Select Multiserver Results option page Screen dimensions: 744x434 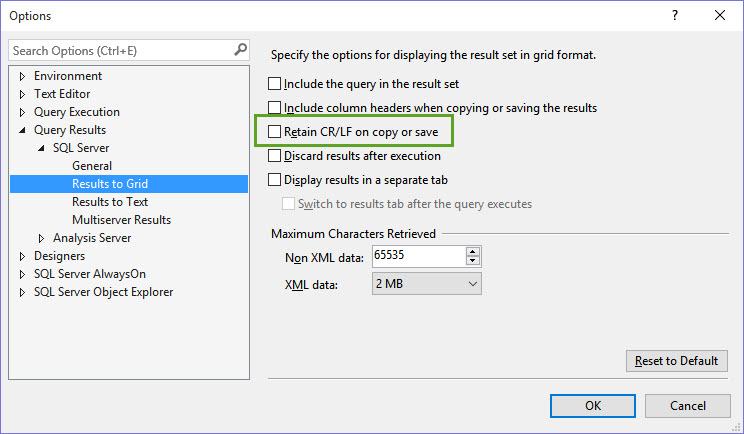pyautogui.click(x=121, y=220)
